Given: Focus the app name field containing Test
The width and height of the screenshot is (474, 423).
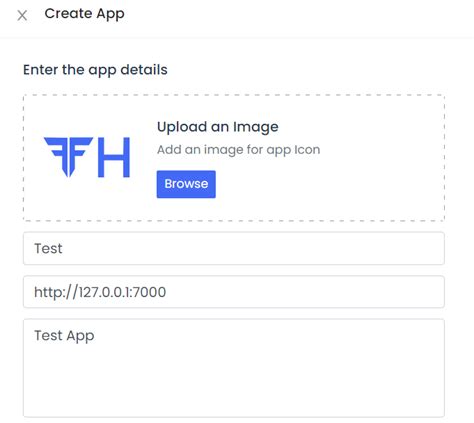Looking at the screenshot, I should pos(234,248).
